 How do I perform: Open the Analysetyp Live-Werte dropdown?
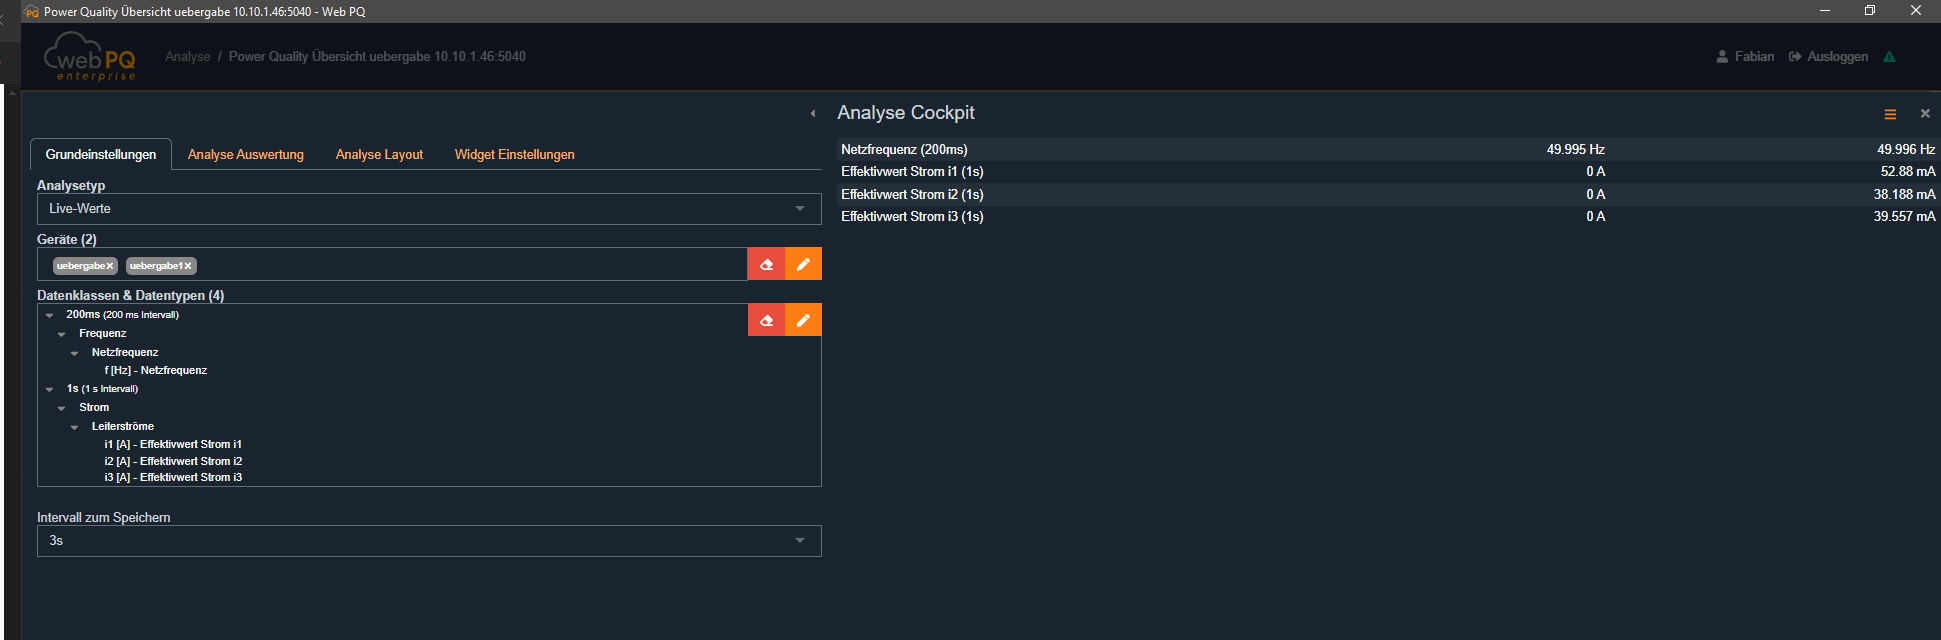(x=429, y=209)
